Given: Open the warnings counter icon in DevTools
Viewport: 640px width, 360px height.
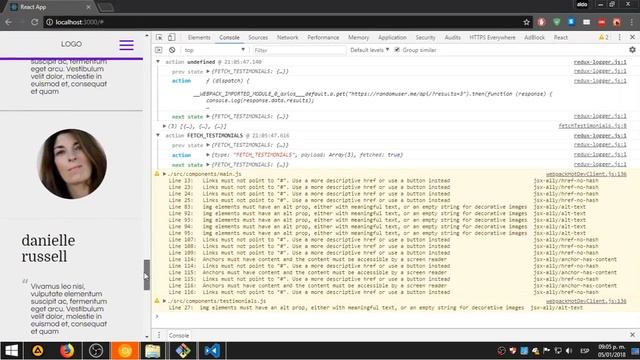Looking at the screenshot, I should point(603,37).
